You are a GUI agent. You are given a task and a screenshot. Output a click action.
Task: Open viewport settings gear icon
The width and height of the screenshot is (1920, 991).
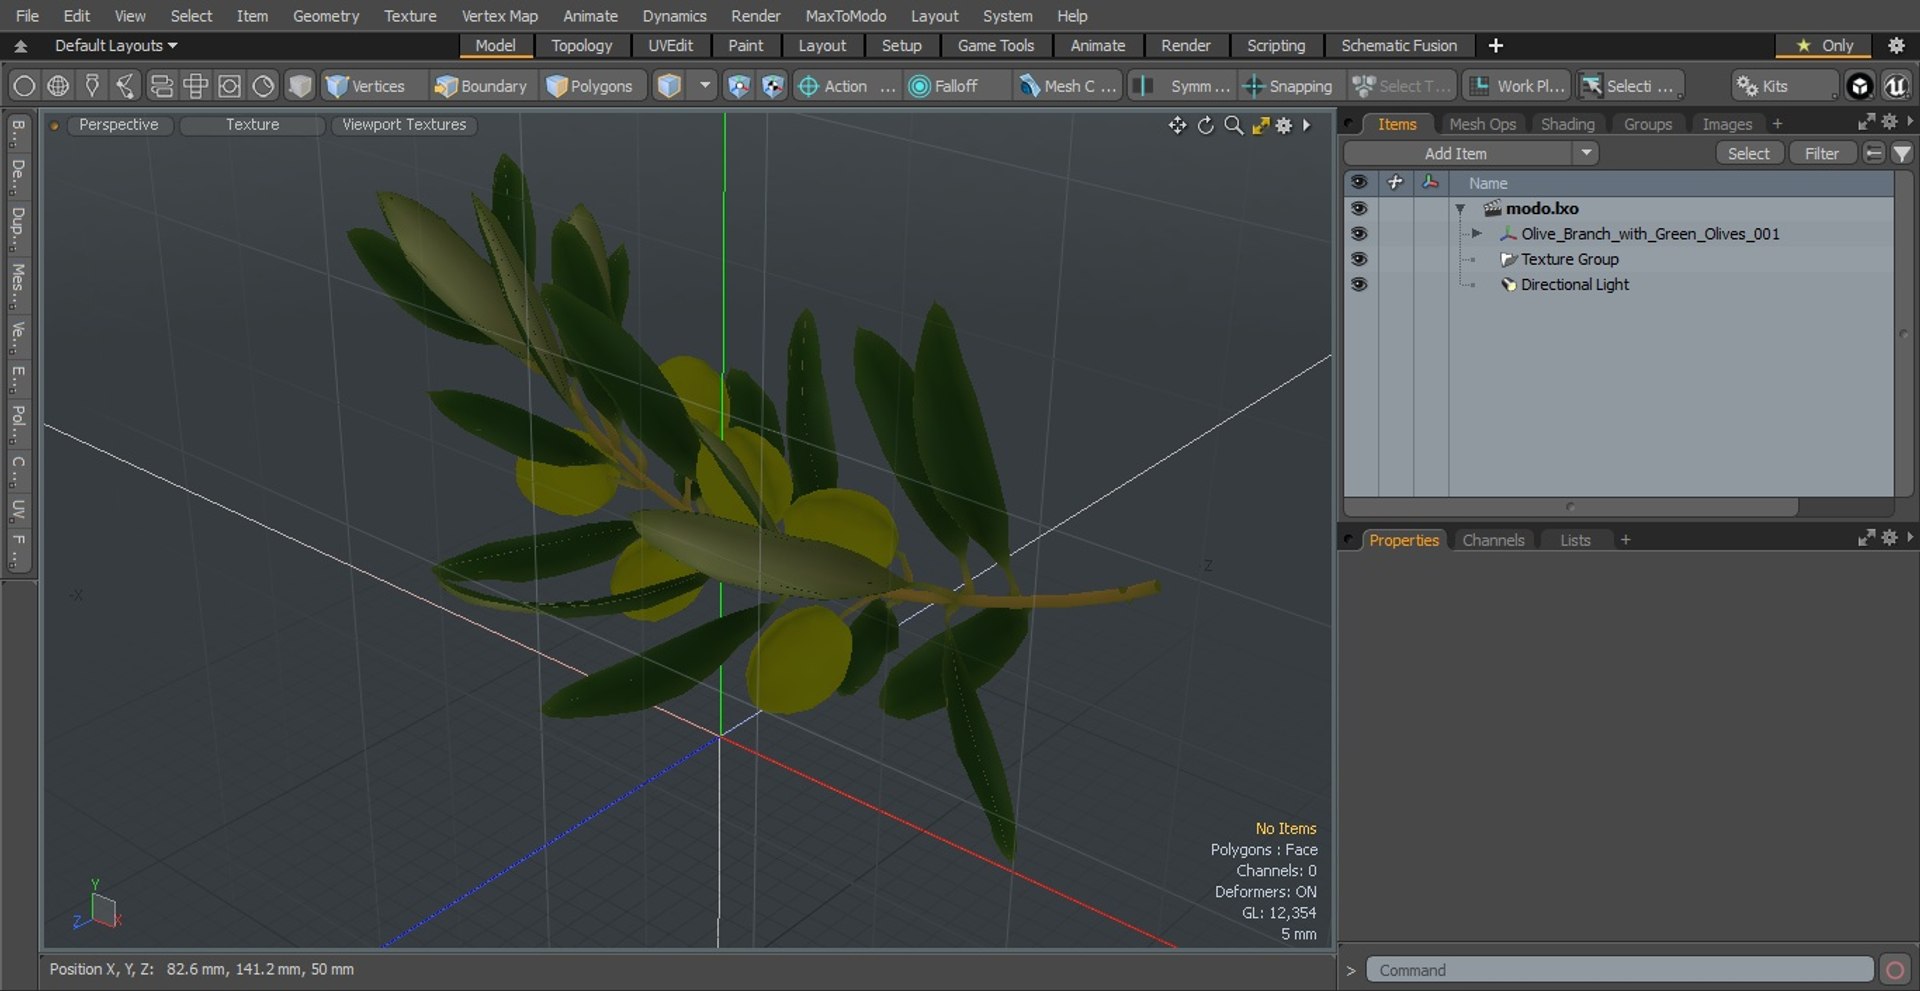(x=1284, y=125)
